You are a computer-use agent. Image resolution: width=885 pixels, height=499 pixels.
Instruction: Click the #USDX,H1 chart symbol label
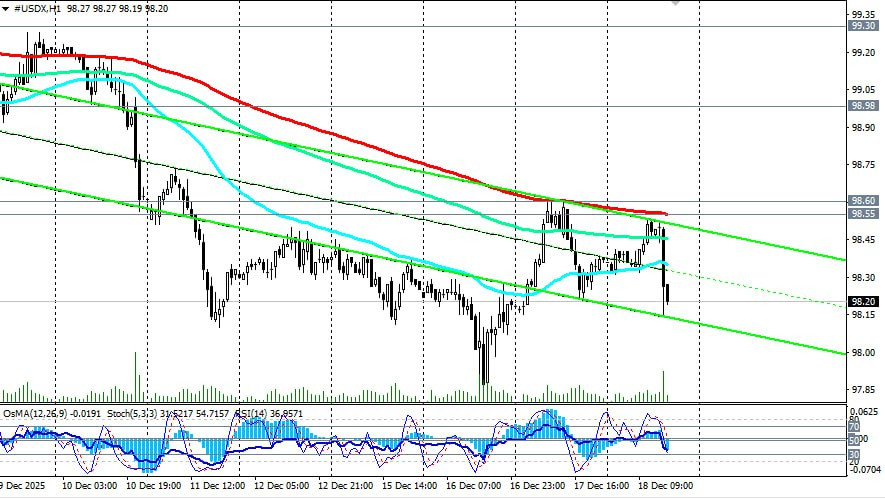(37, 9)
